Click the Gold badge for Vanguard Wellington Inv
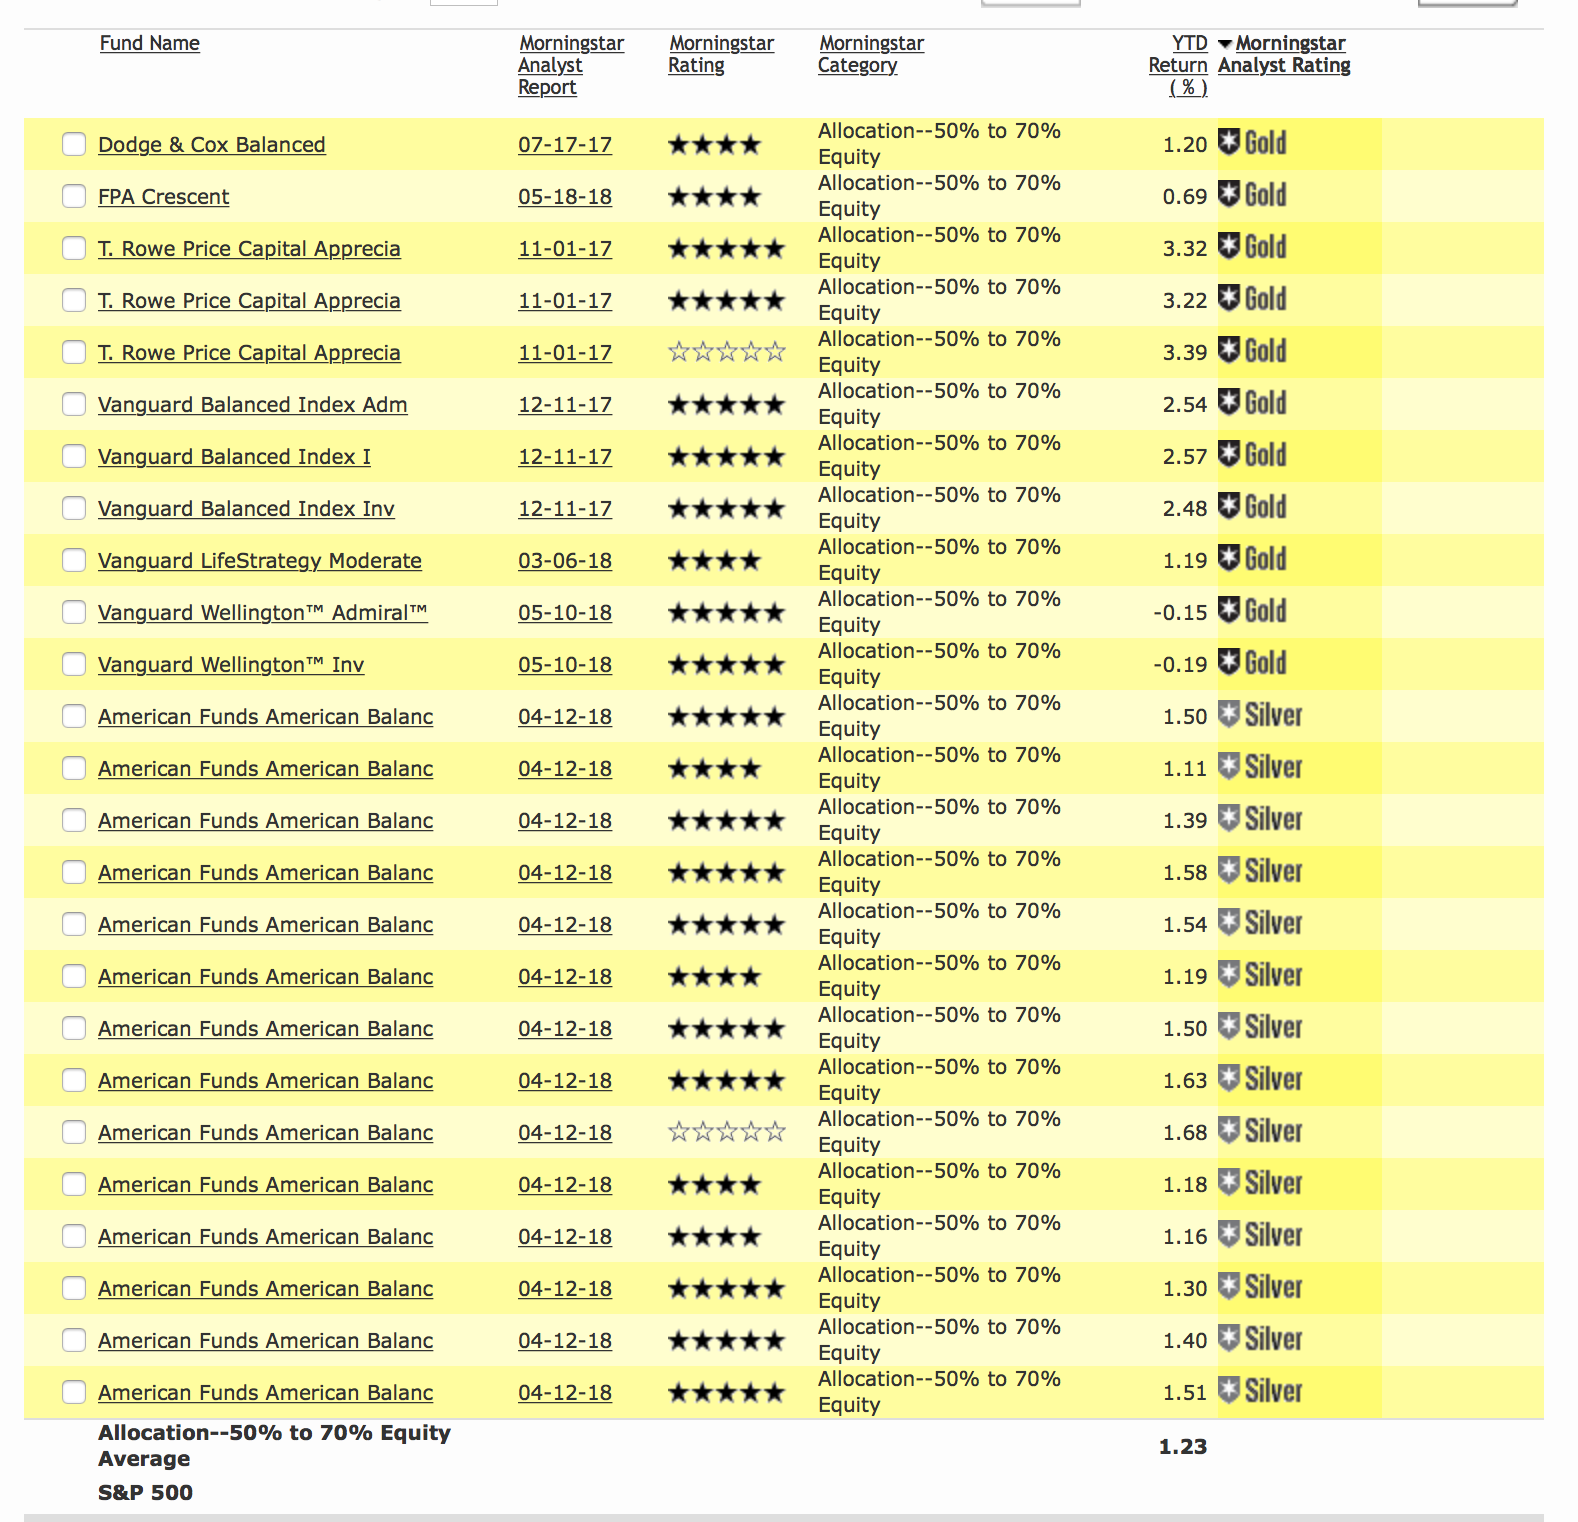This screenshot has height=1522, width=1578. (x=1252, y=663)
